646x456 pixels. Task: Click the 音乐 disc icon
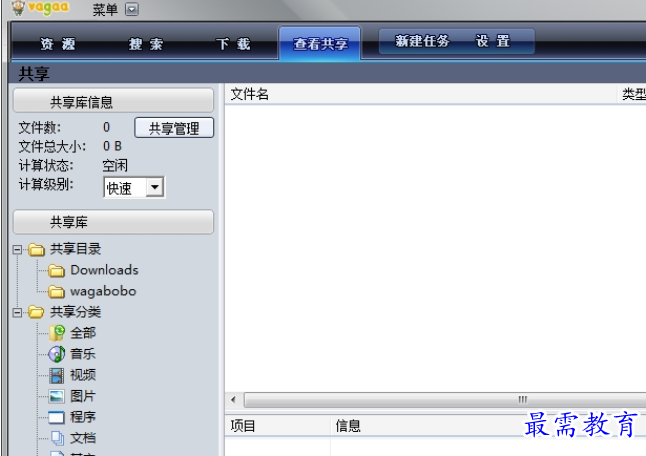click(x=56, y=354)
